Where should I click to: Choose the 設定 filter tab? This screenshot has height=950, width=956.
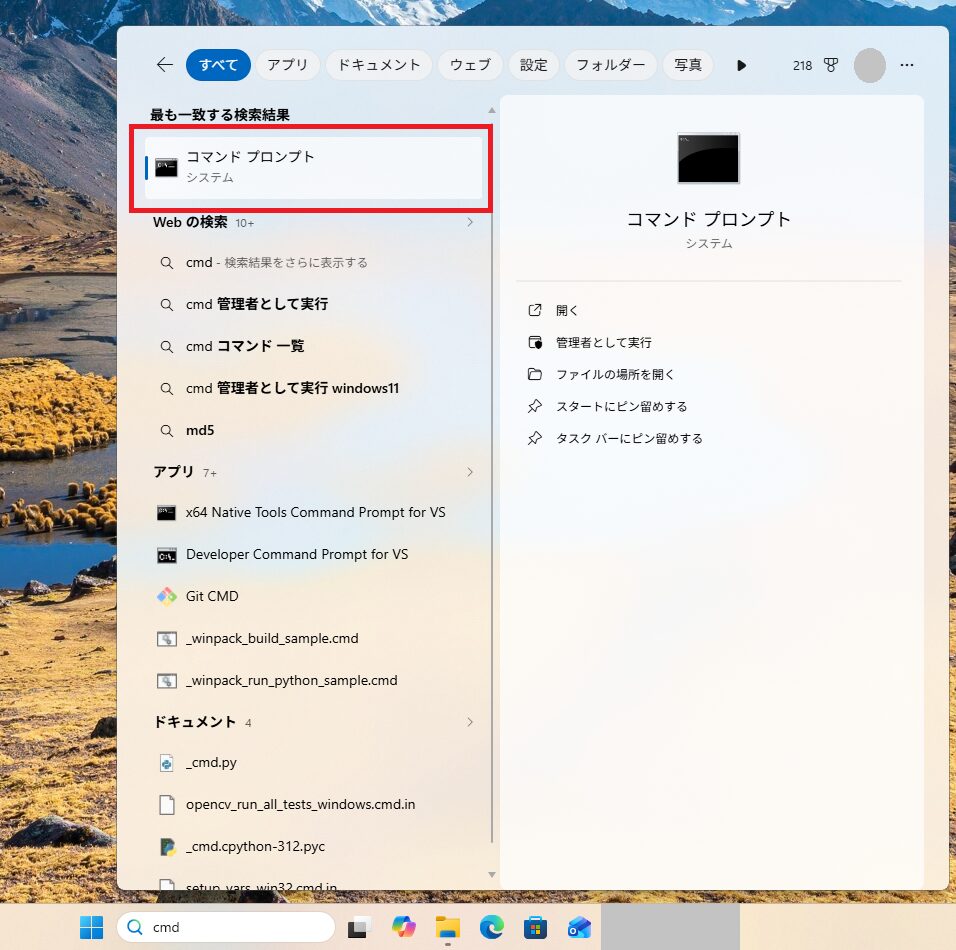pyautogui.click(x=534, y=65)
